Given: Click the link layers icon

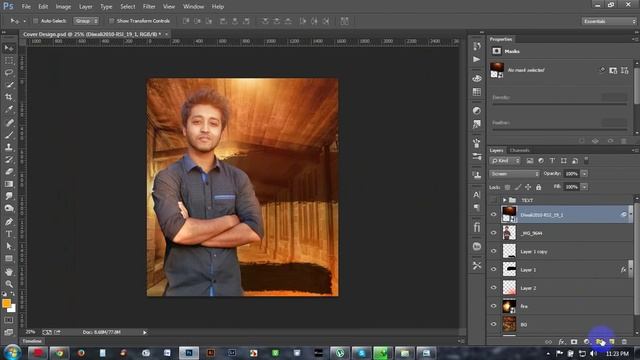Looking at the screenshot, I should 549,342.
